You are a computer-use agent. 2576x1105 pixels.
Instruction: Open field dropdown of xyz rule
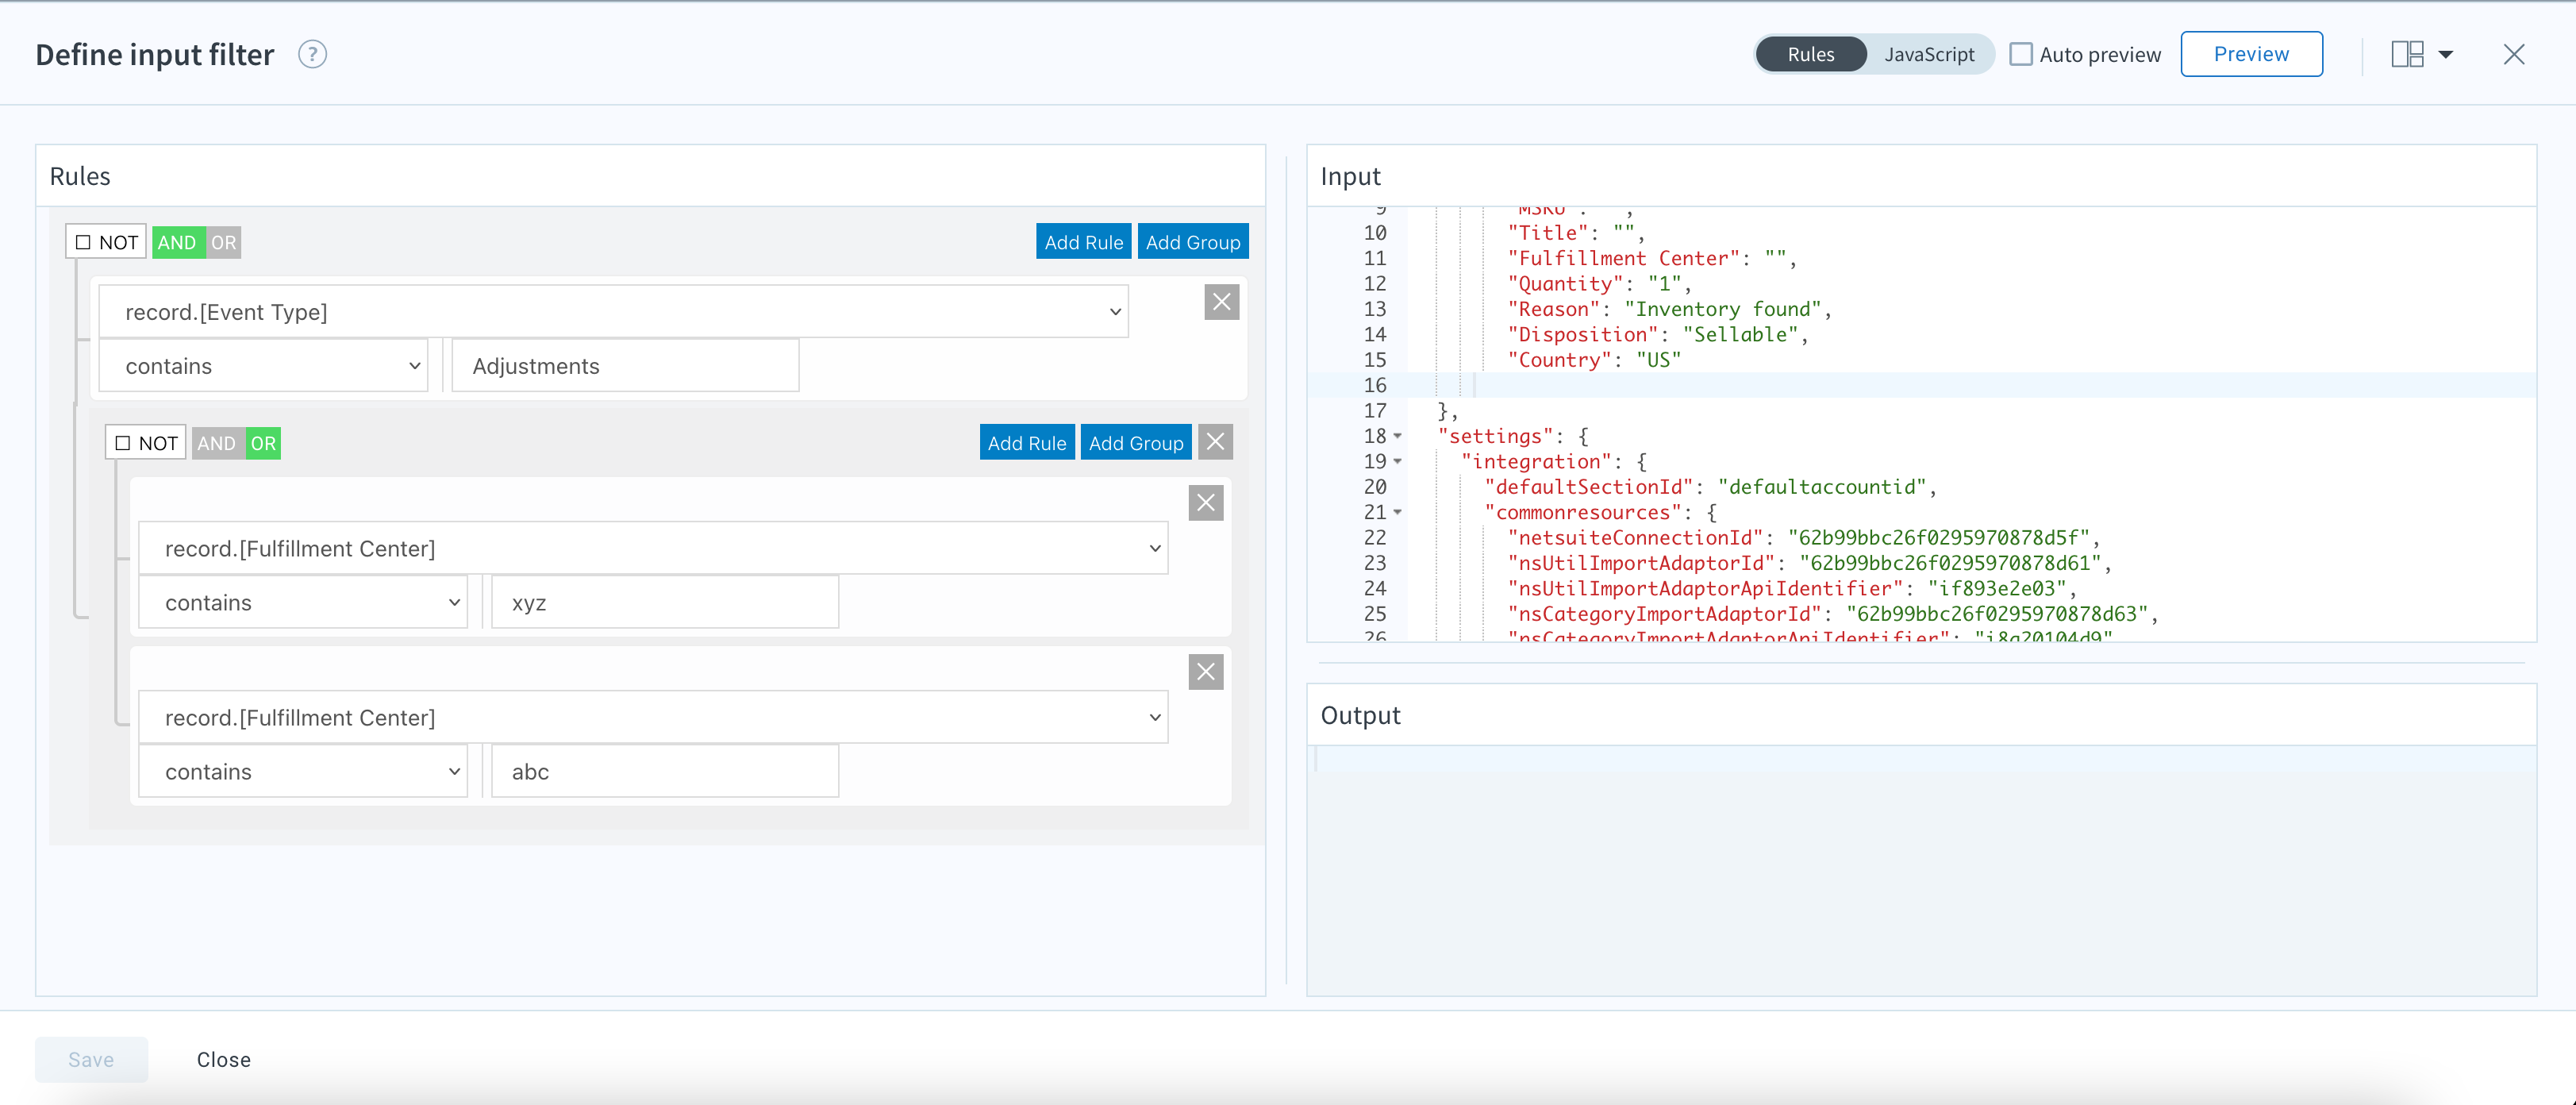pos(653,548)
